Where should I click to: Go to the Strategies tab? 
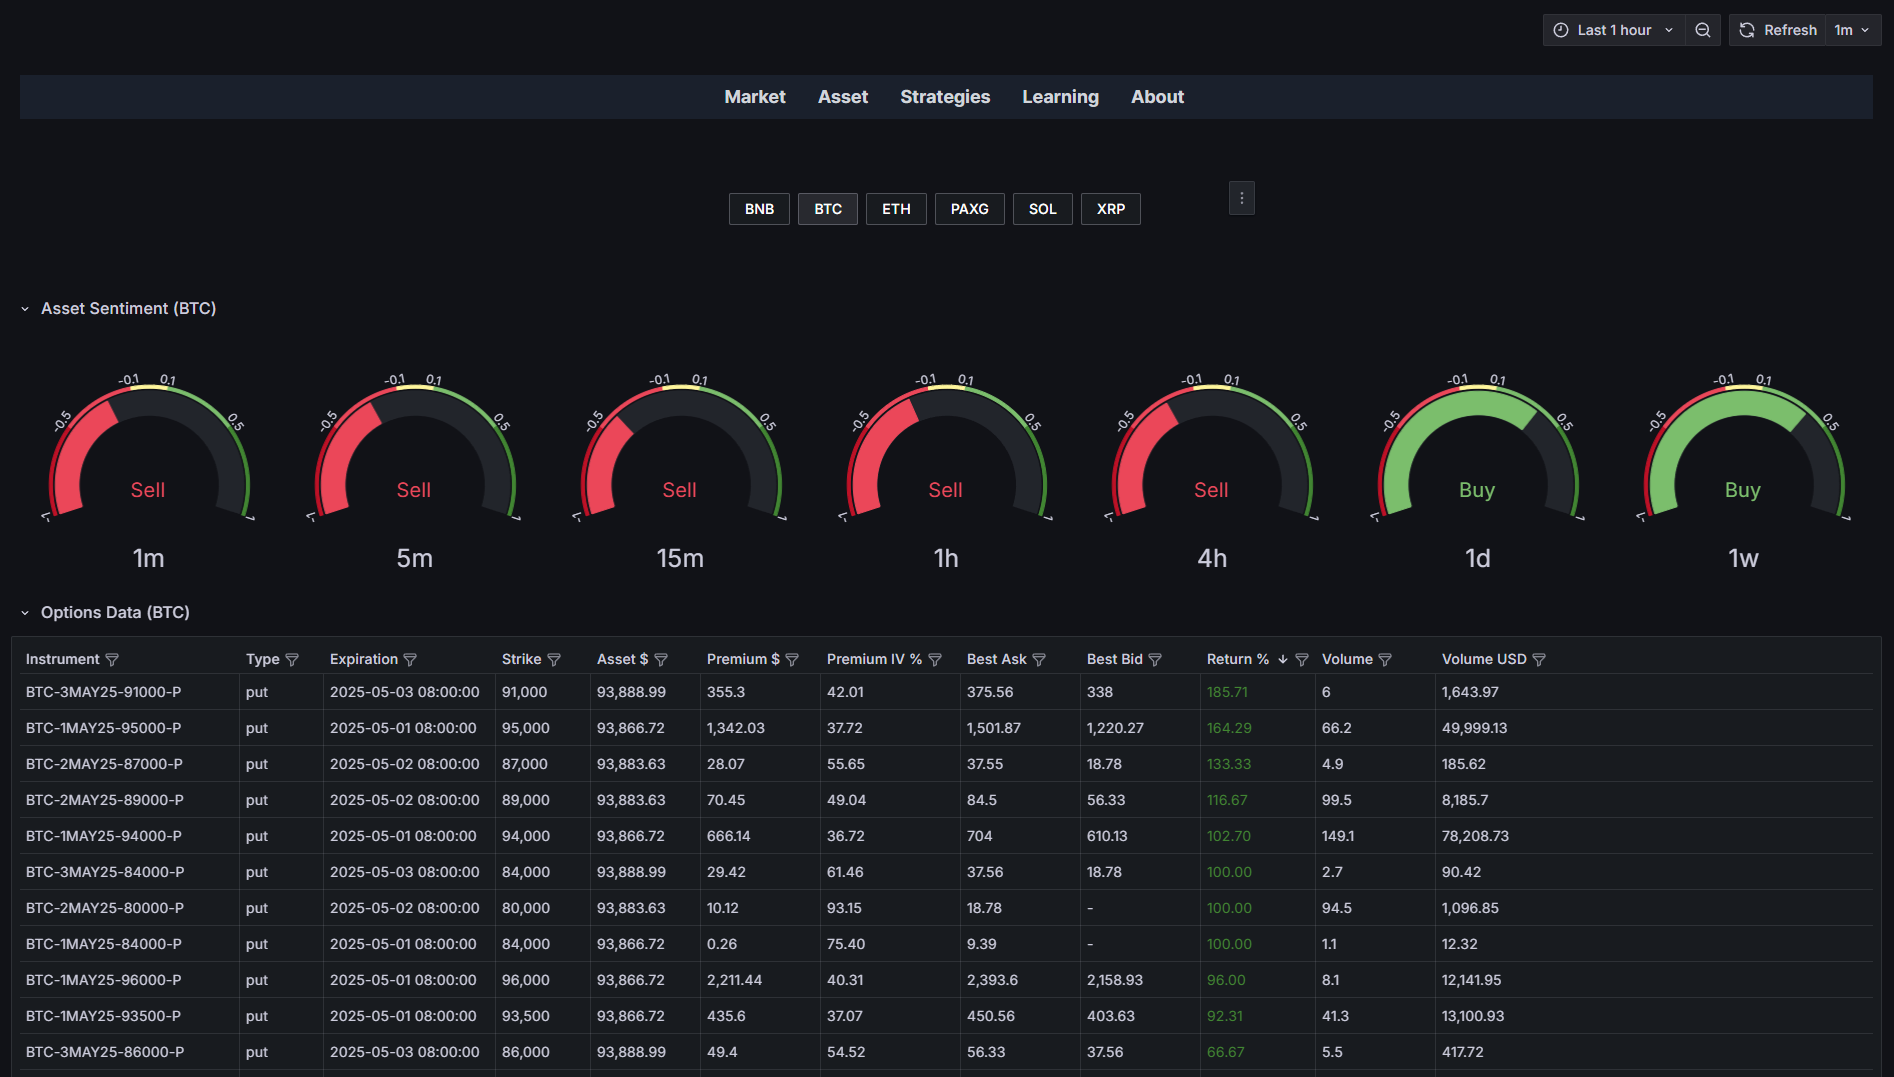click(944, 97)
